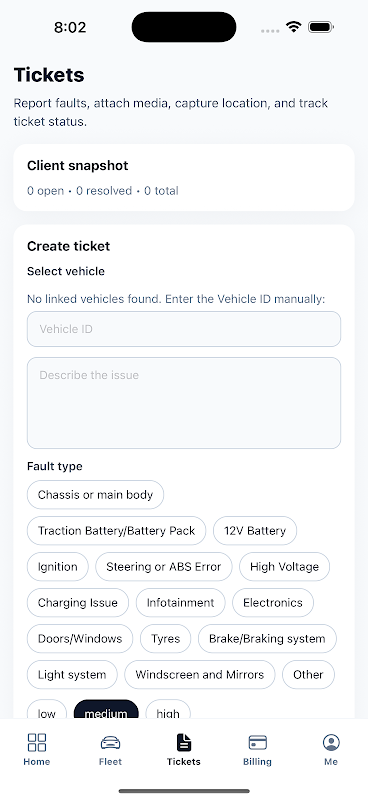Screen dimensions: 368x800
Task: Open Billing via card icon
Action: [x=257, y=742]
